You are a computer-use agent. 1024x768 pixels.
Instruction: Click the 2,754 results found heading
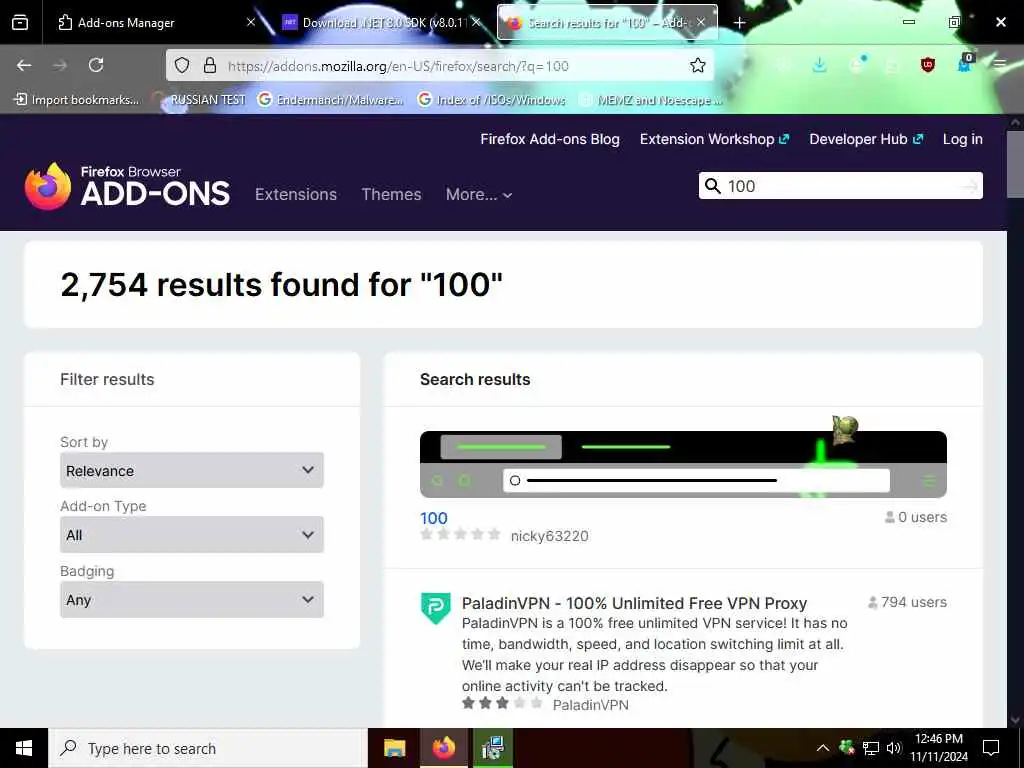pos(281,285)
